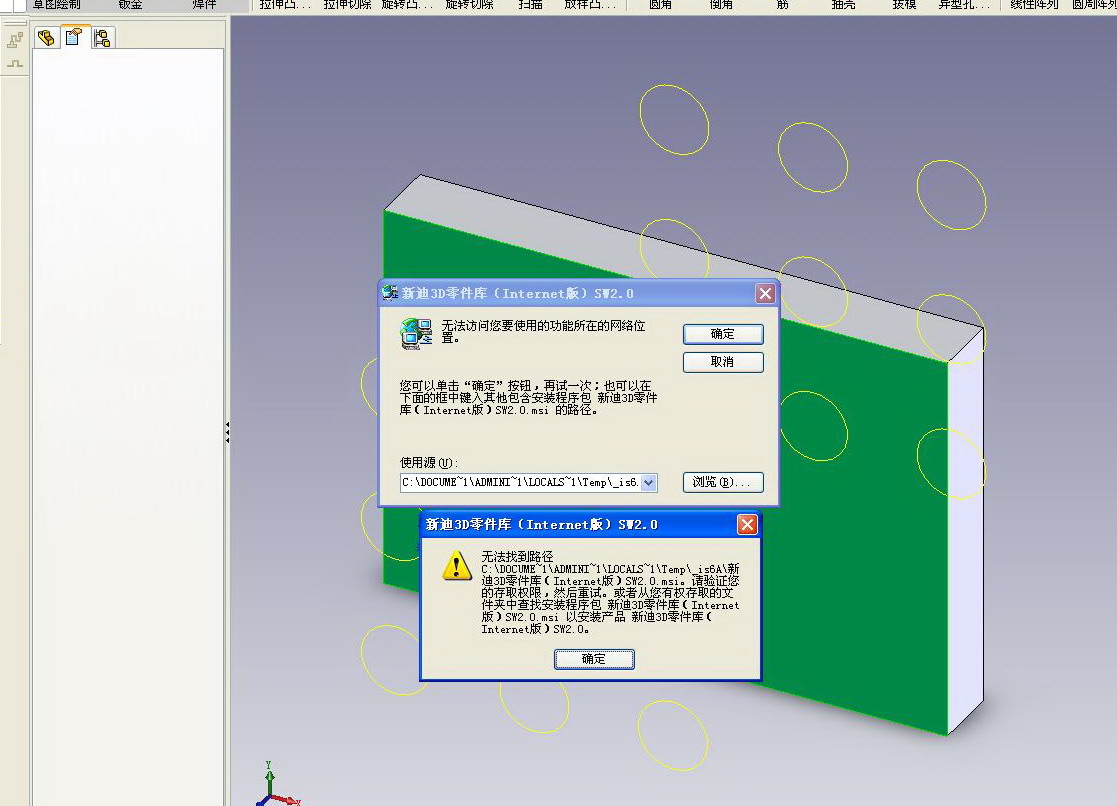Click the 浏览(B)... browse button
Image resolution: width=1117 pixels, height=806 pixels.
[x=723, y=482]
